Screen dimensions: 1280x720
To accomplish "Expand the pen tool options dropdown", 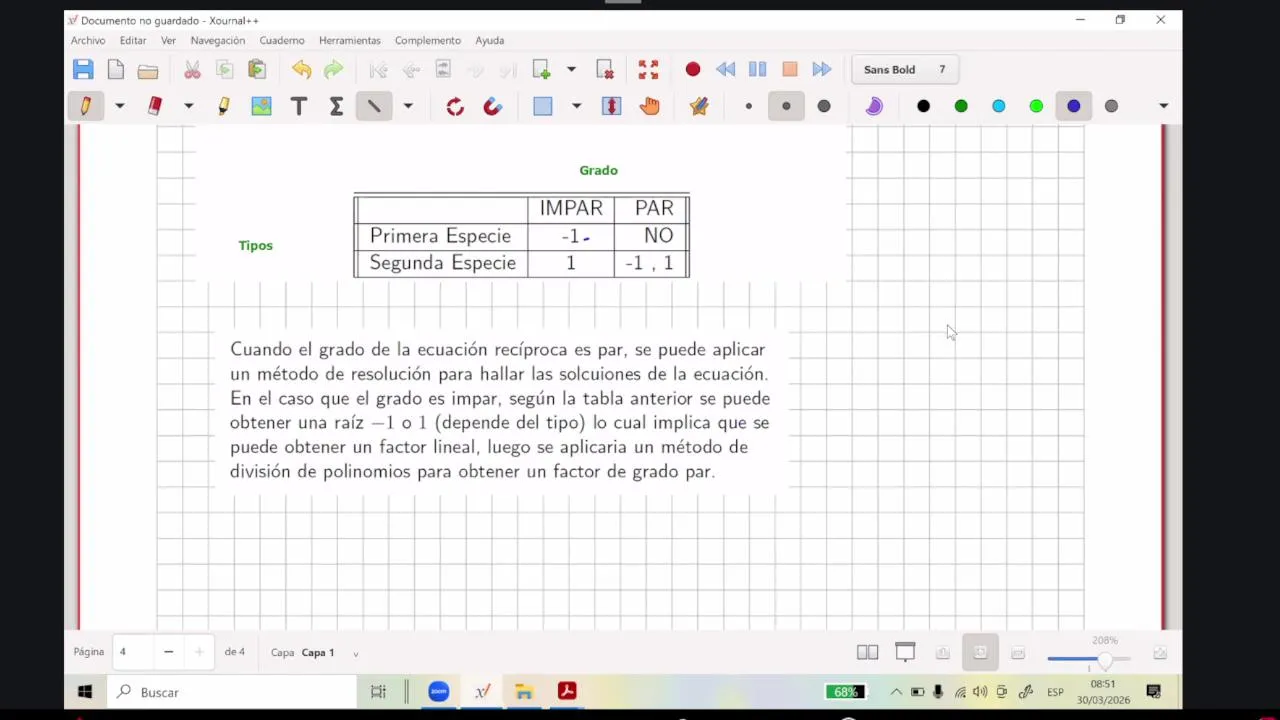I will pos(119,106).
